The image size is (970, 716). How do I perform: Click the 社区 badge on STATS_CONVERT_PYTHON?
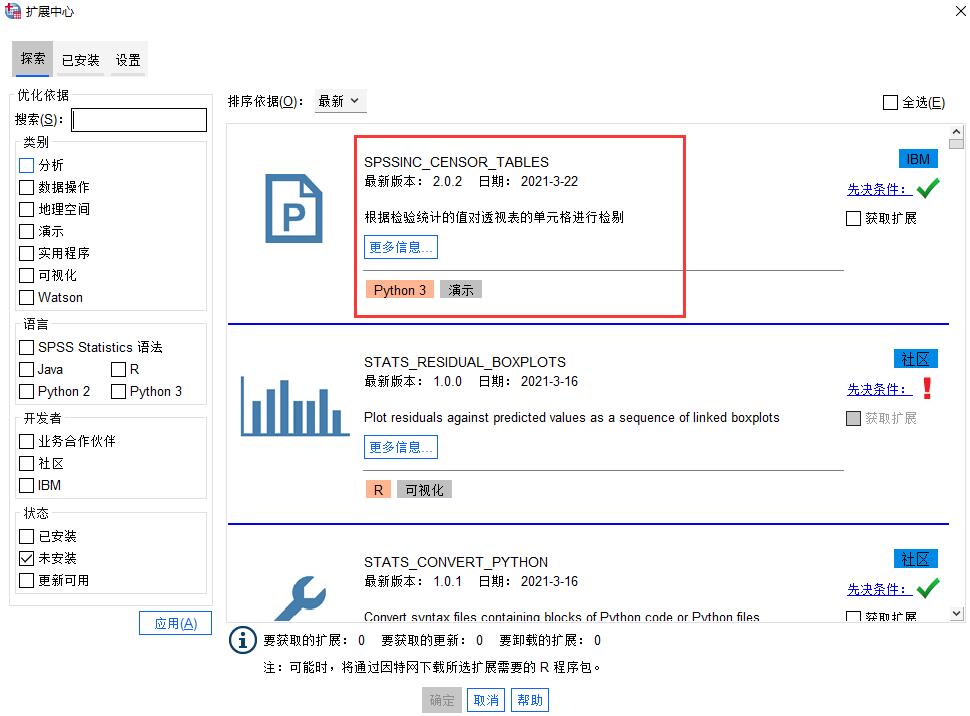pyautogui.click(x=915, y=558)
